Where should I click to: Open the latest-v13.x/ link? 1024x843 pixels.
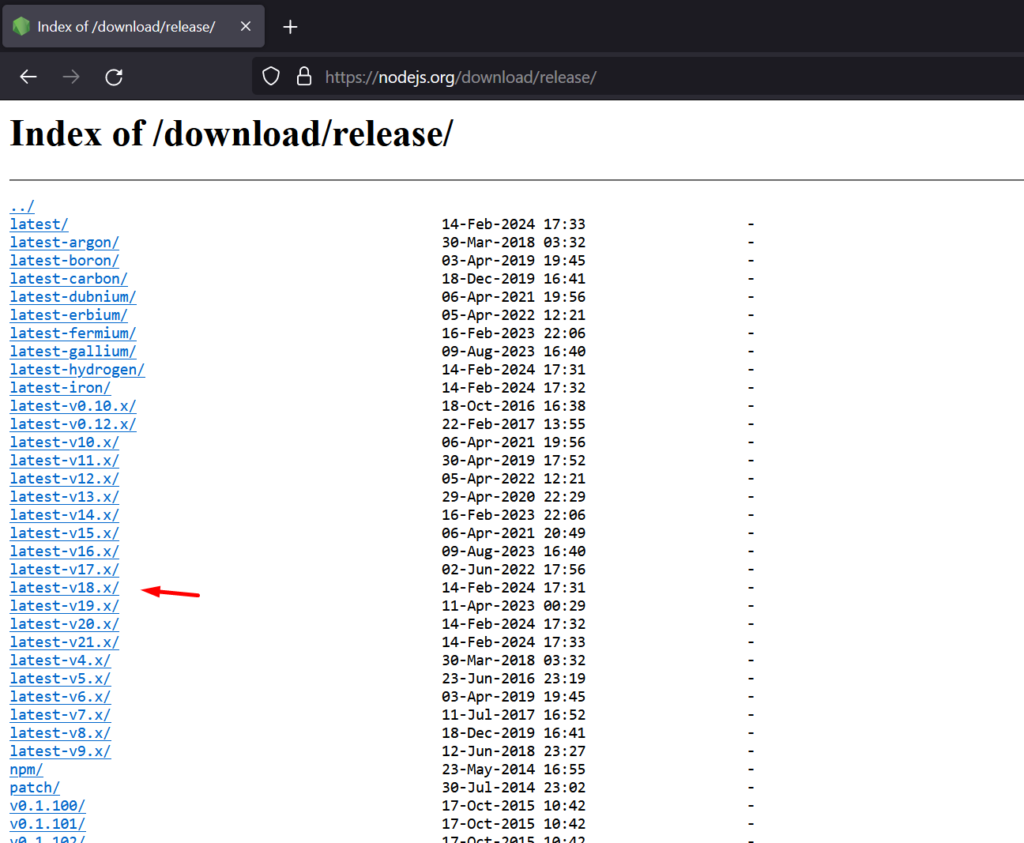click(65, 497)
